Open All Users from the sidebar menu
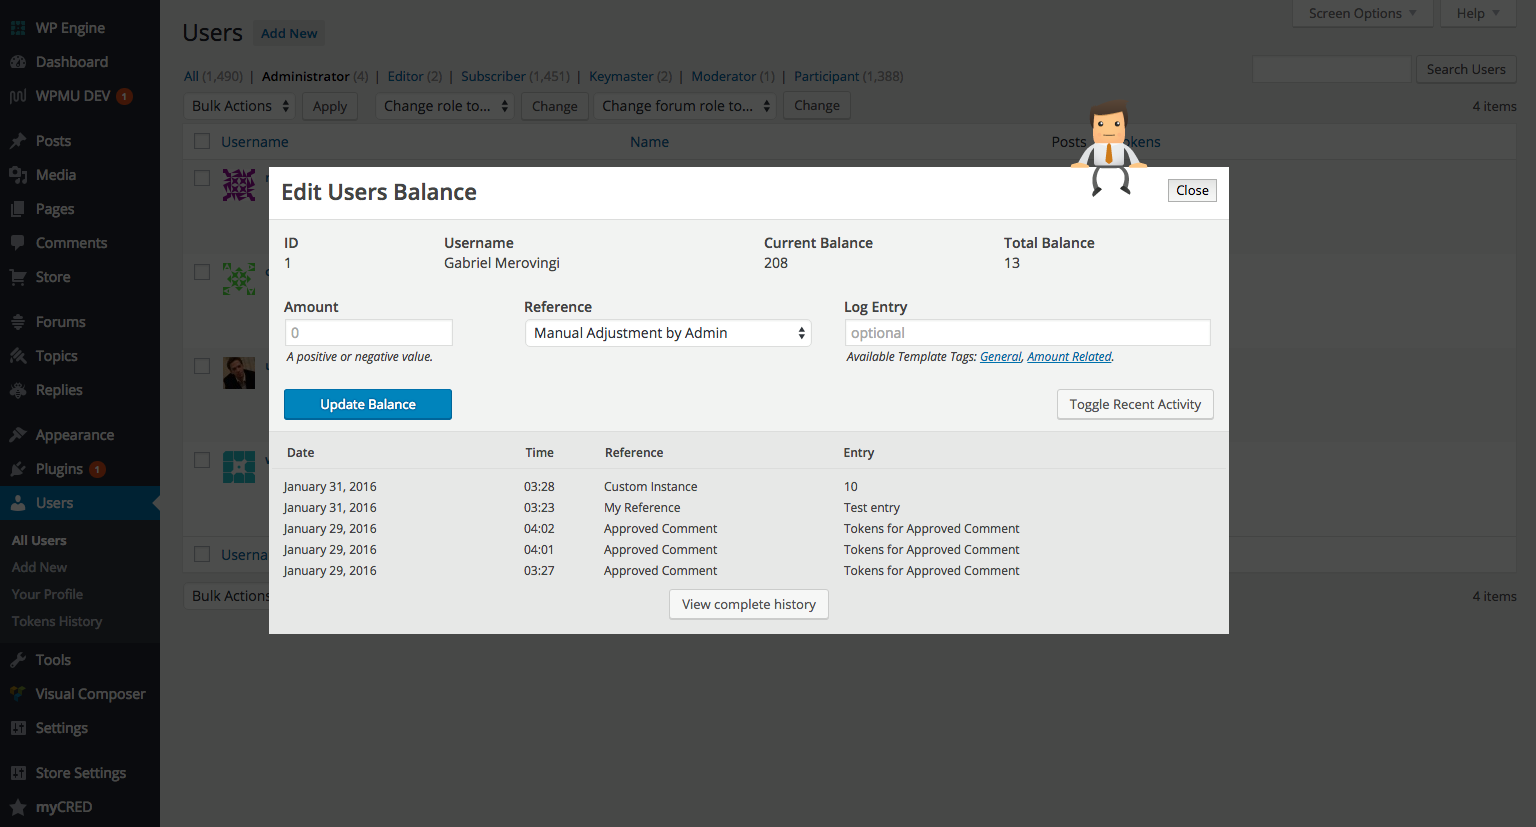 pyautogui.click(x=38, y=540)
